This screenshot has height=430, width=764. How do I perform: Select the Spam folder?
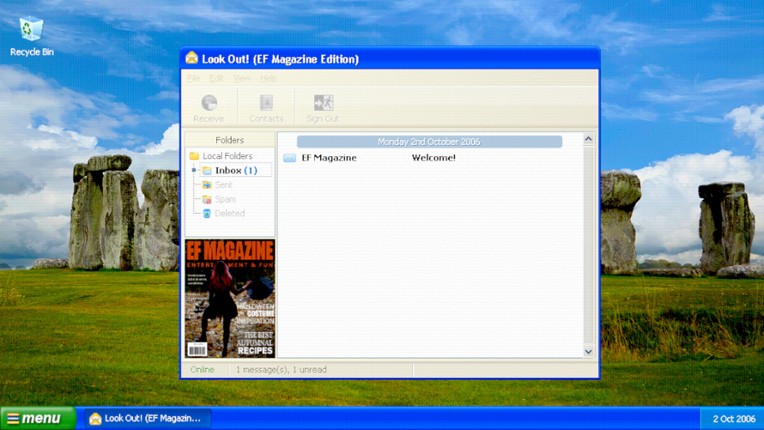coord(225,199)
